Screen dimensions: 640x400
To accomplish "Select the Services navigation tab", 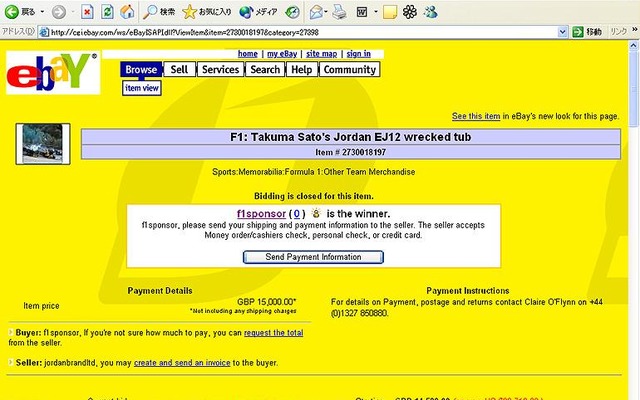I will (220, 69).
